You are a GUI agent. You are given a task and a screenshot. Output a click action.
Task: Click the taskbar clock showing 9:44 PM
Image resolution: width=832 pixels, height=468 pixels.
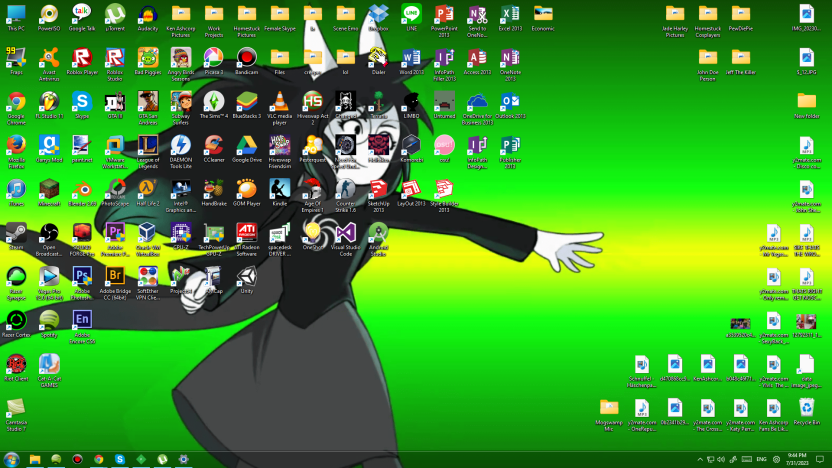click(x=797, y=459)
